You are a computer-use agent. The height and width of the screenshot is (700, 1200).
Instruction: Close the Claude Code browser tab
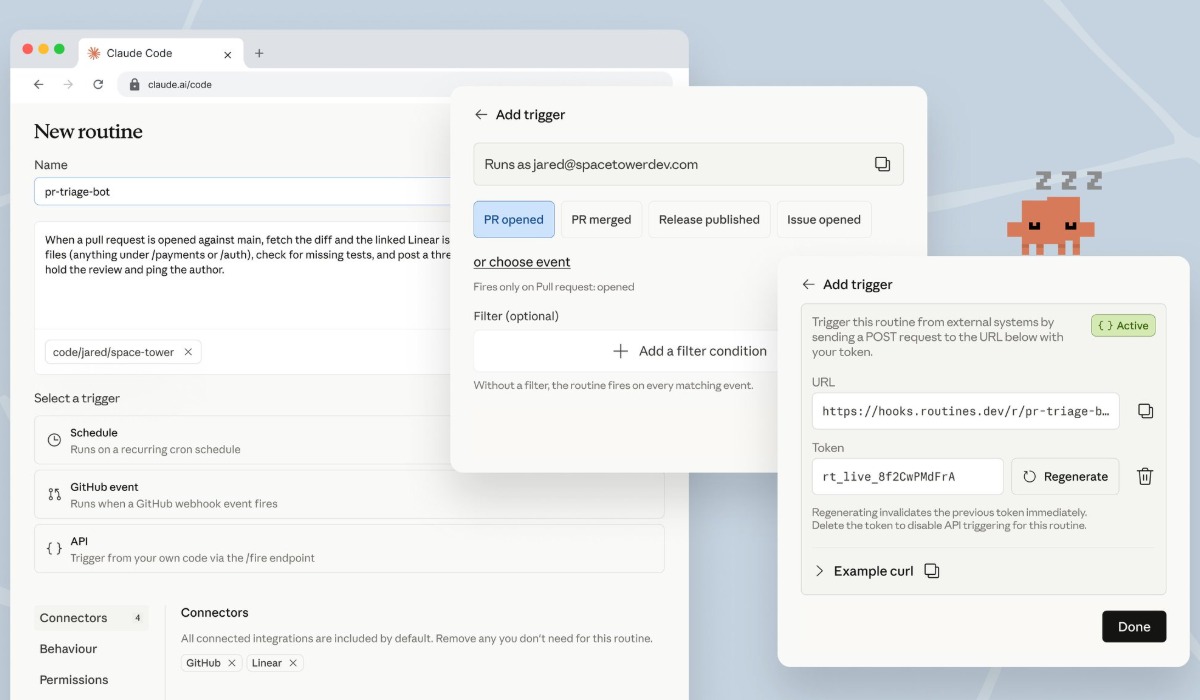point(228,53)
